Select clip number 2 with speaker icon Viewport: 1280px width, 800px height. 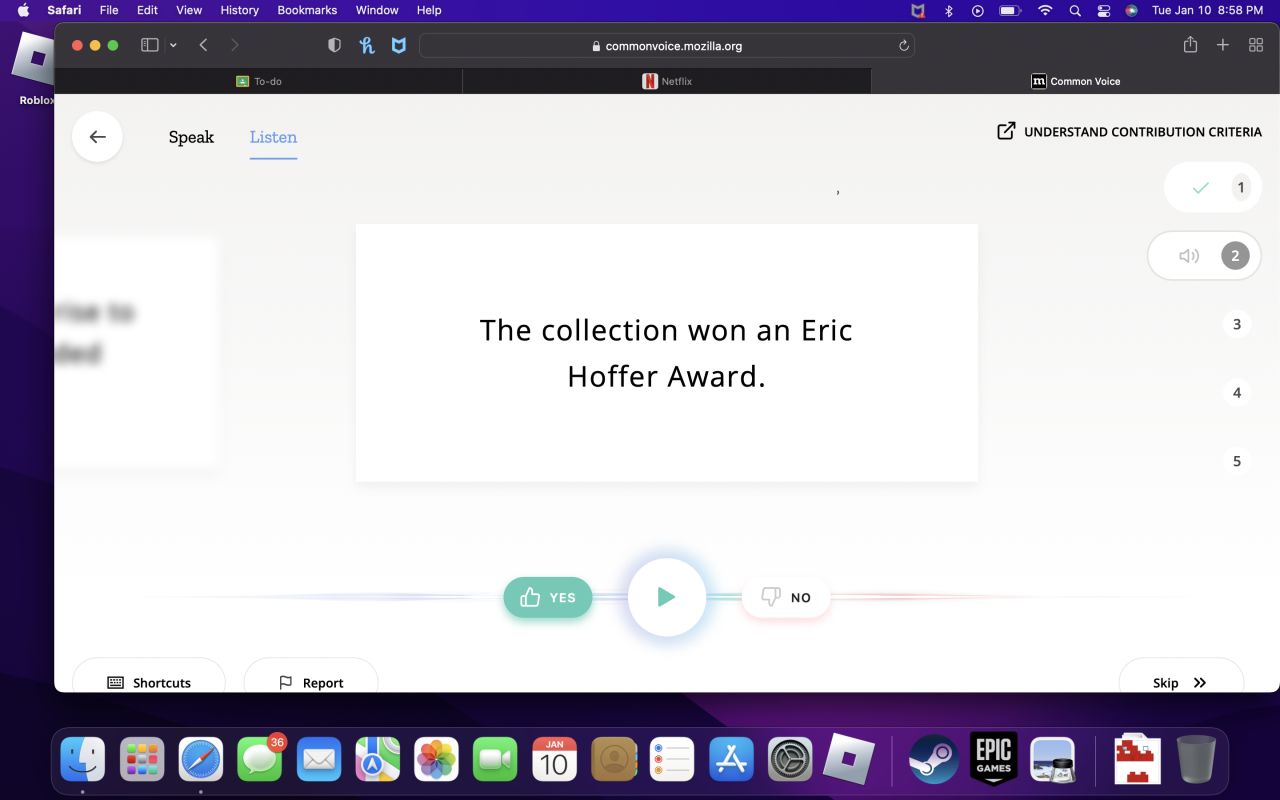click(x=1204, y=256)
